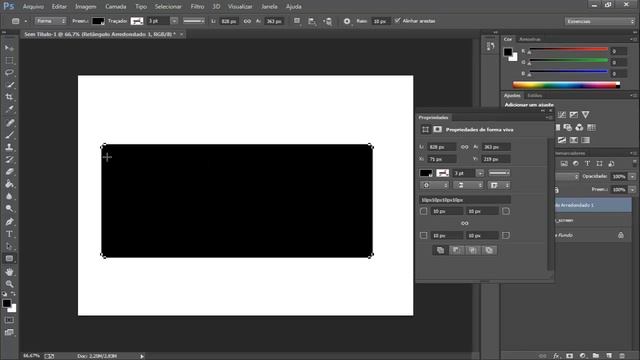Subtract front shape in Properties panel
Image resolution: width=640 pixels, height=360 pixels.
(x=456, y=250)
